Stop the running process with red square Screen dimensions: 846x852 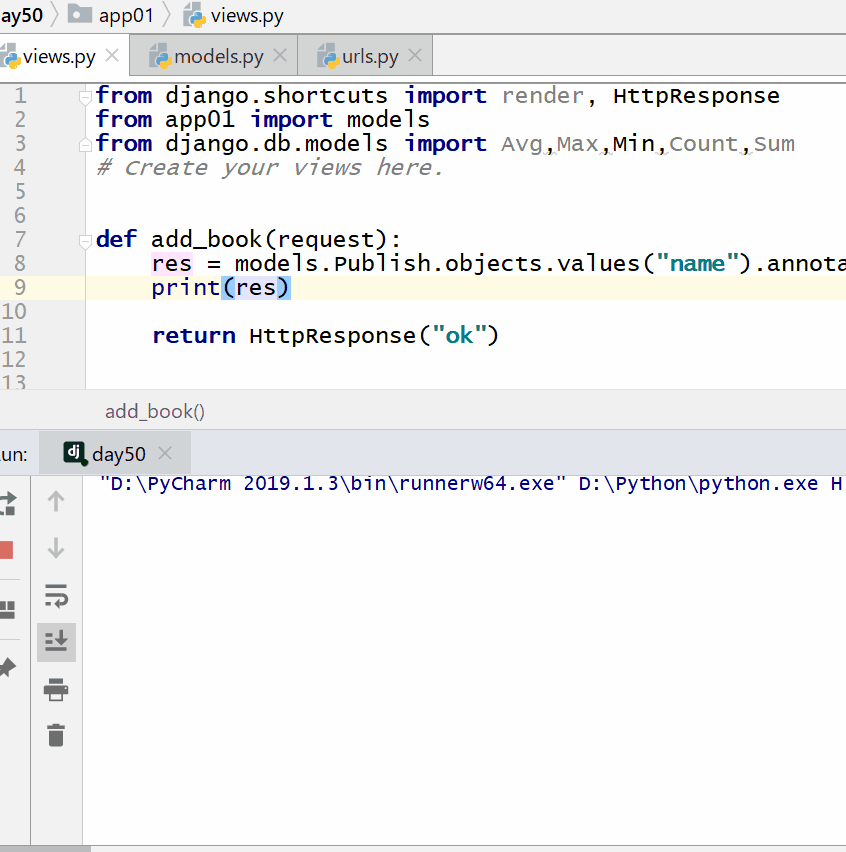[6, 550]
